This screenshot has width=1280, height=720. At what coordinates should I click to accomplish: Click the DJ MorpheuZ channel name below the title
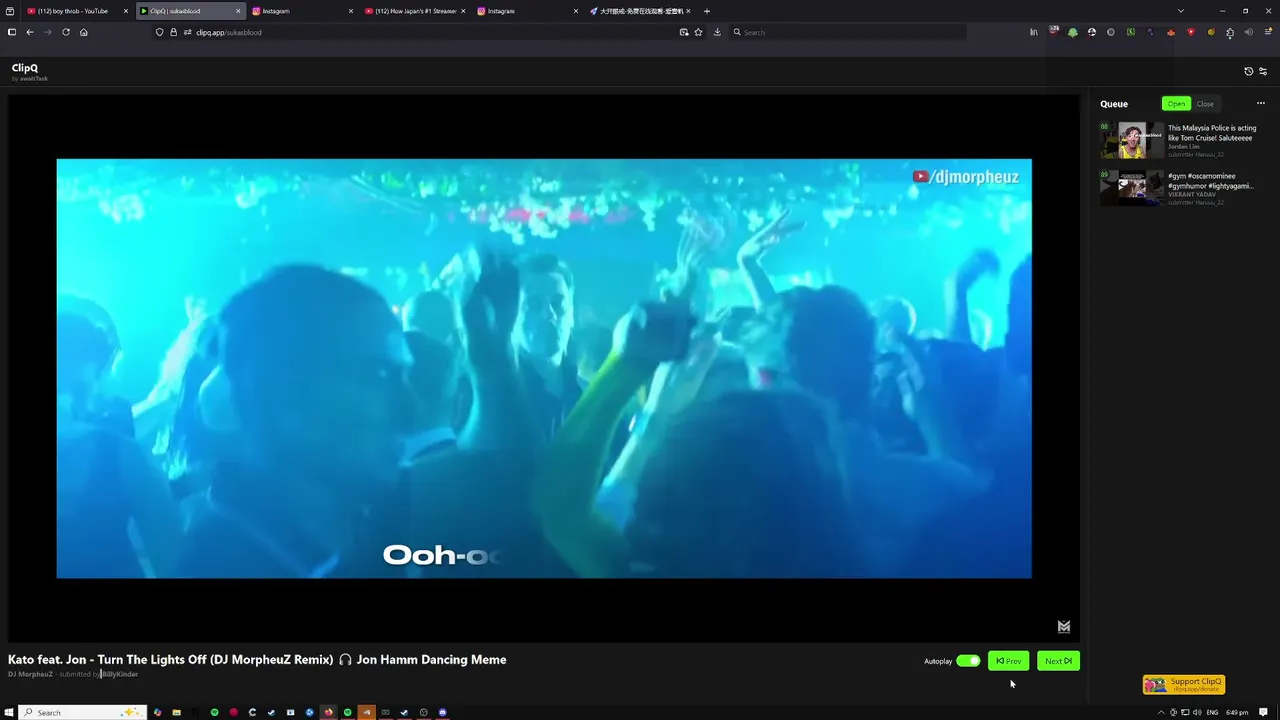pyautogui.click(x=30, y=674)
